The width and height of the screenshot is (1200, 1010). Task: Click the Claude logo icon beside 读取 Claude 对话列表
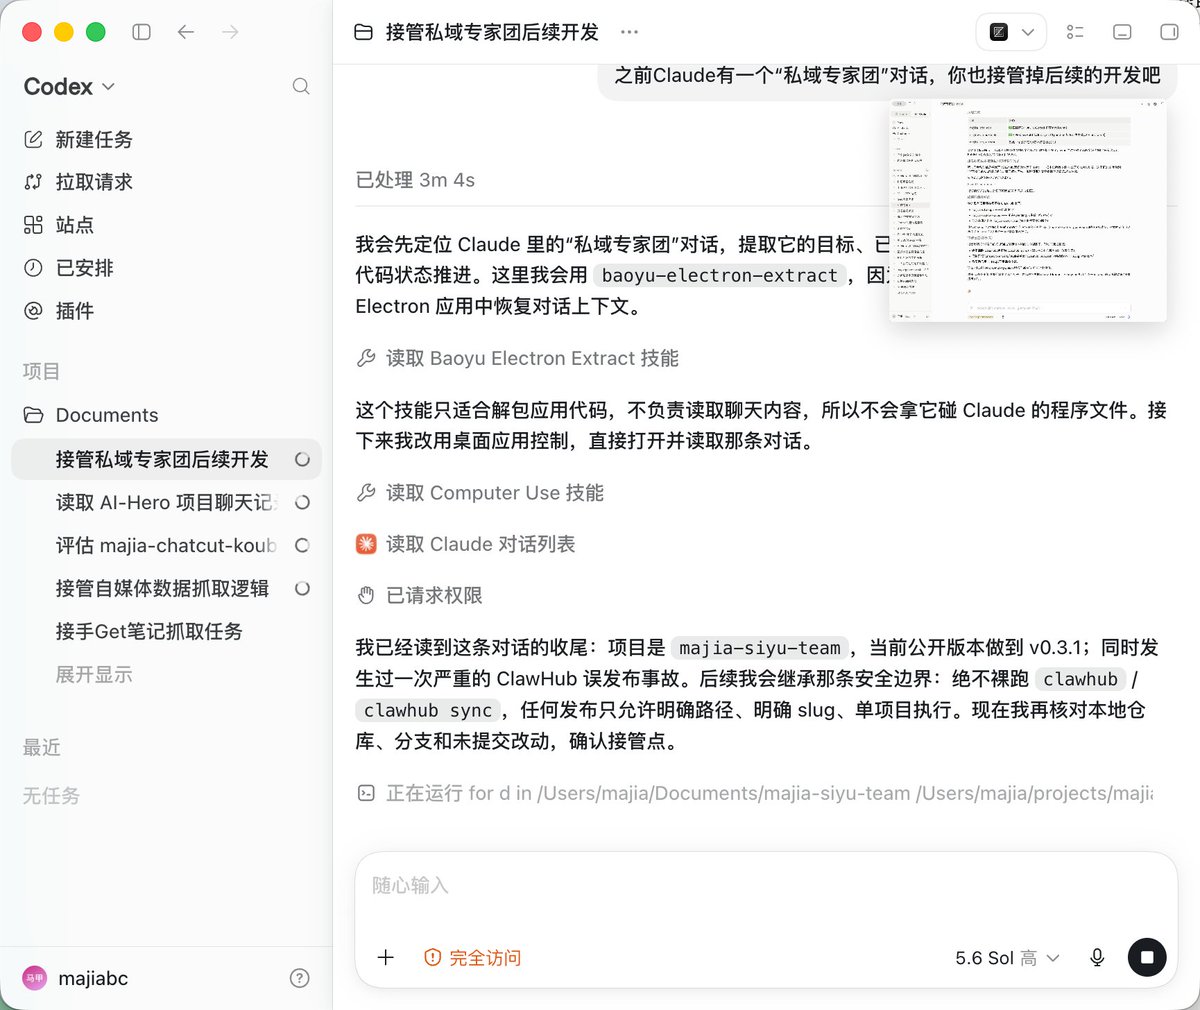pyautogui.click(x=366, y=544)
